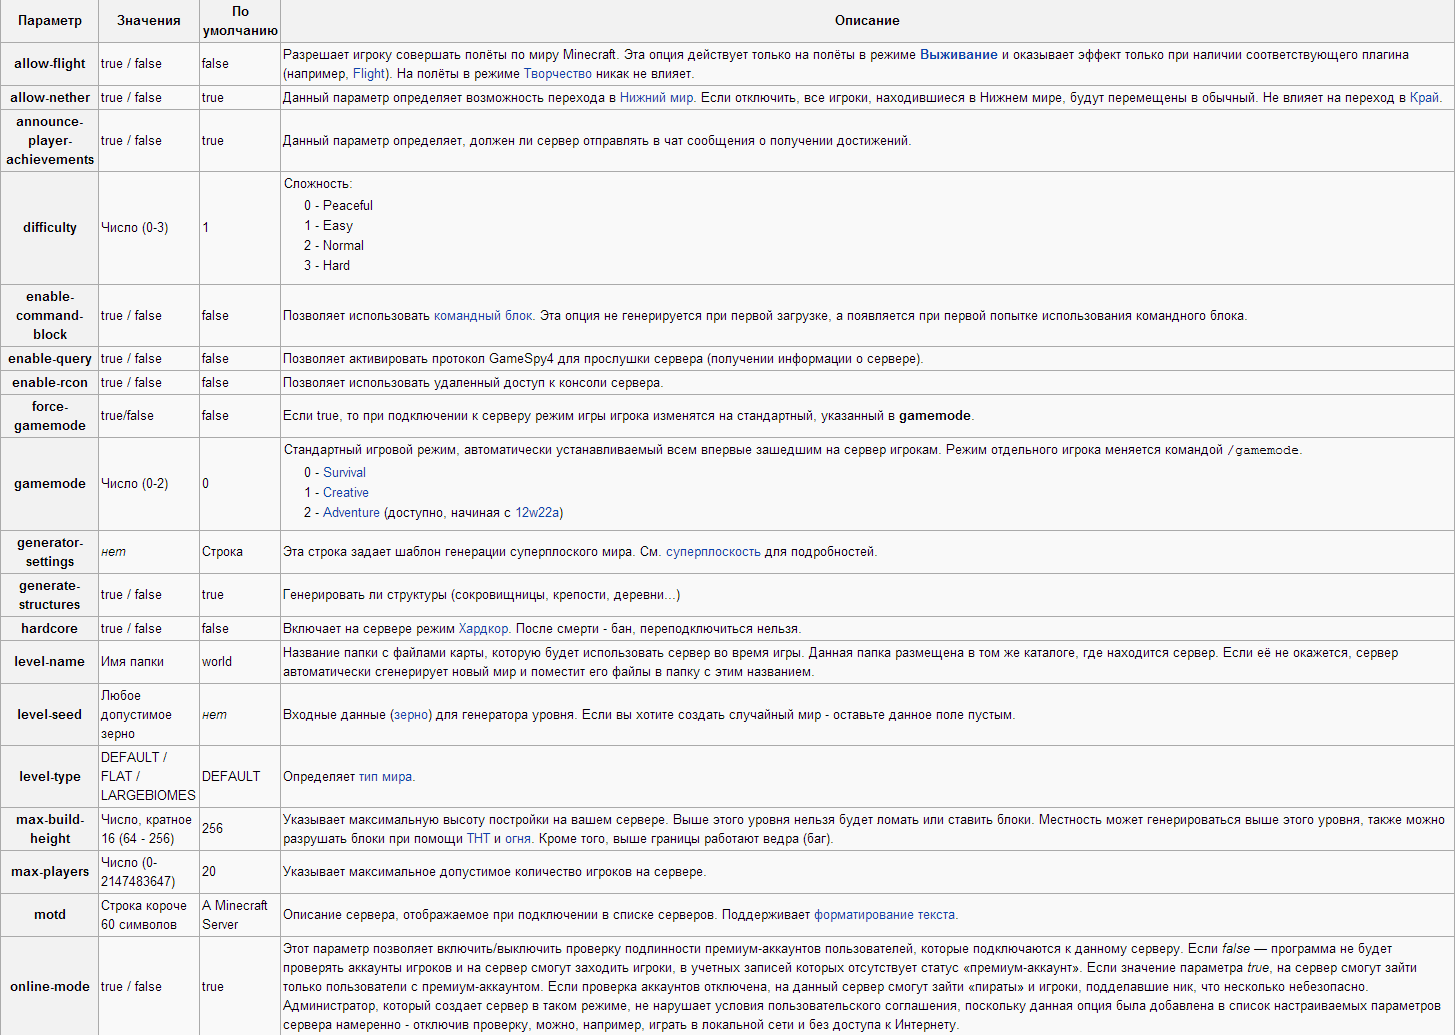Select the force-gamemode parameter cell

coord(50,416)
